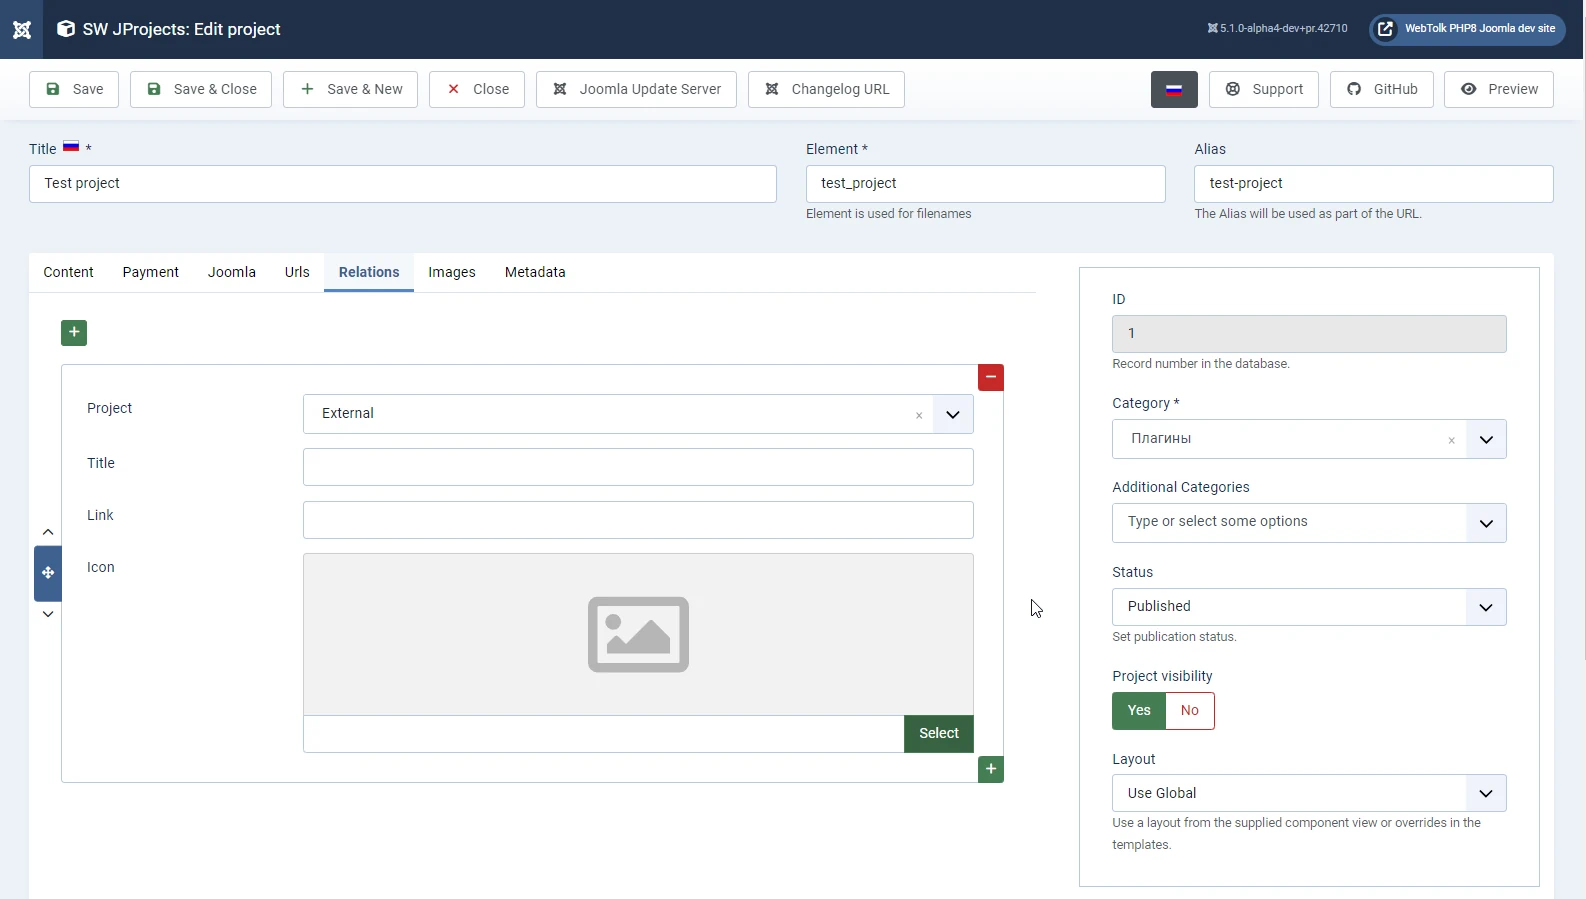Switch to the Urls tab

tap(297, 272)
